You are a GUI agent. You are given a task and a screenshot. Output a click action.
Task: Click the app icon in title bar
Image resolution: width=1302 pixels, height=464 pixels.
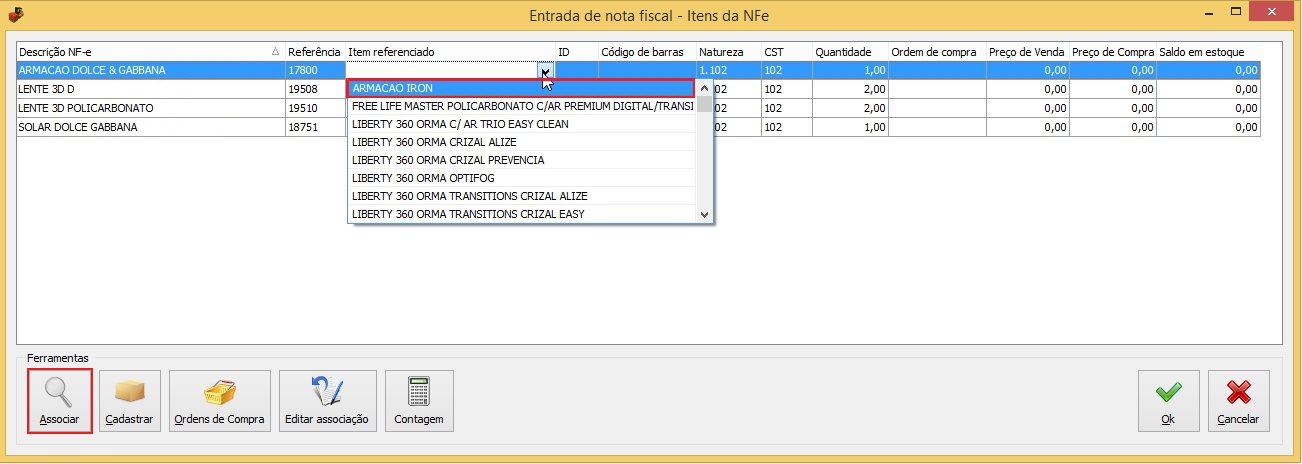(x=15, y=15)
